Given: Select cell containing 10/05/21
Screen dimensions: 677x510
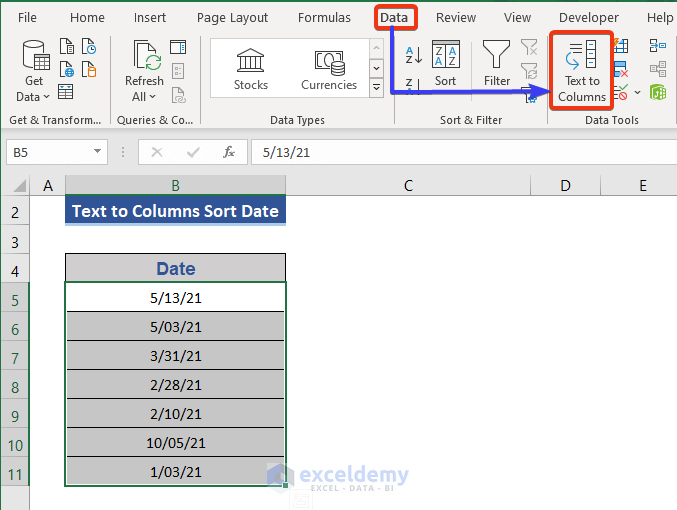Looking at the screenshot, I should coord(175,443).
